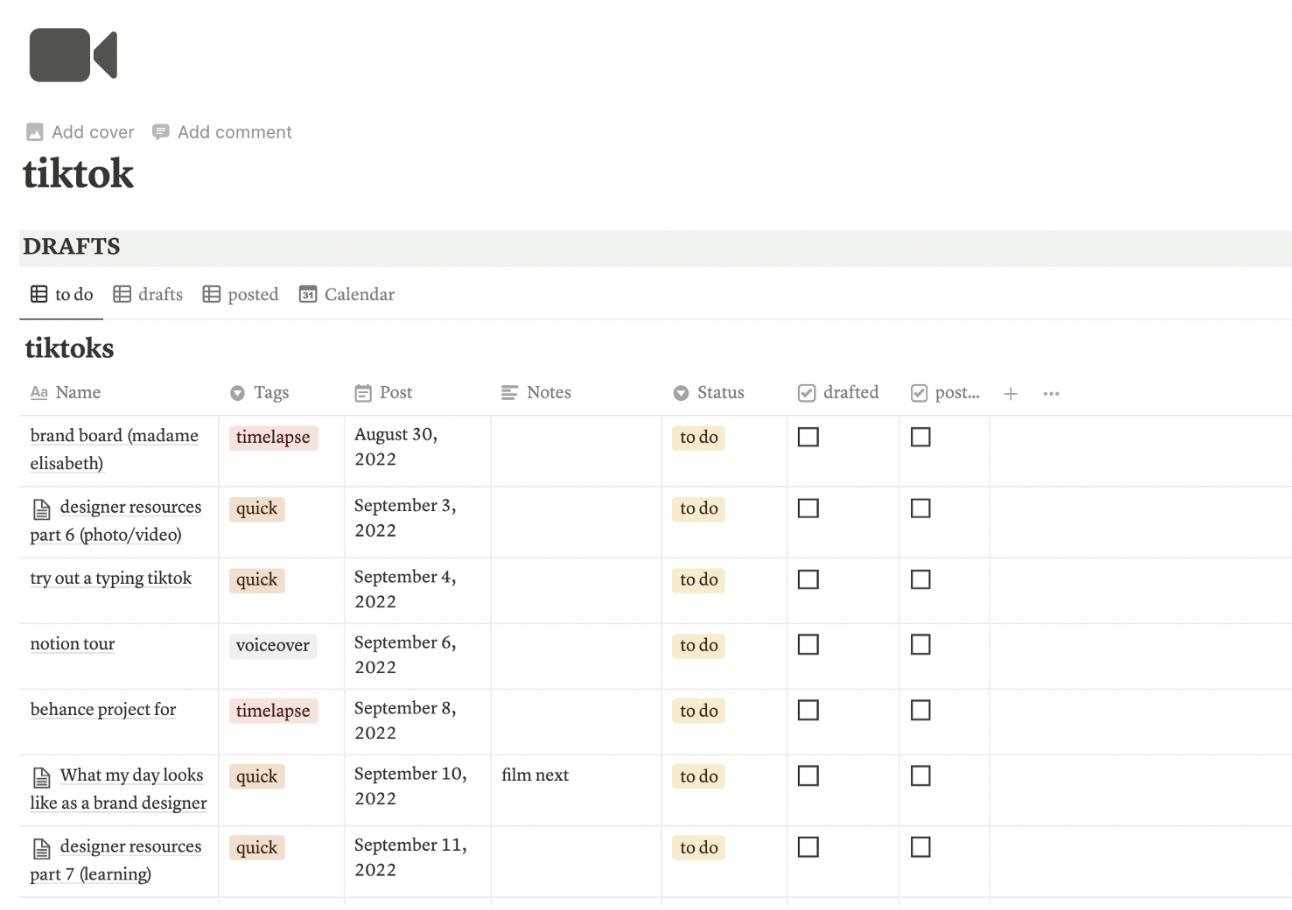Check drafted for try out a typing tiktok
Viewport: 1292px width, 910px height.
808,579
